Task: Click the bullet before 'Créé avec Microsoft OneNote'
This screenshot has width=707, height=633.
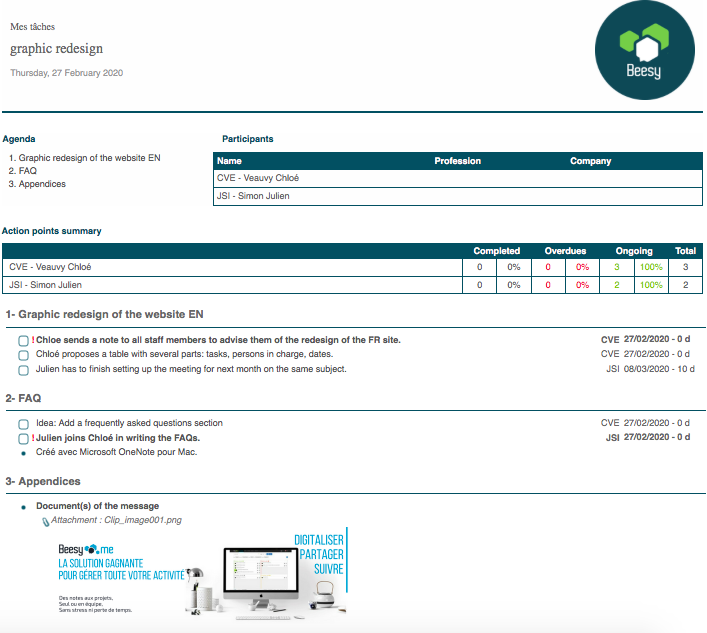Action: (x=23, y=453)
